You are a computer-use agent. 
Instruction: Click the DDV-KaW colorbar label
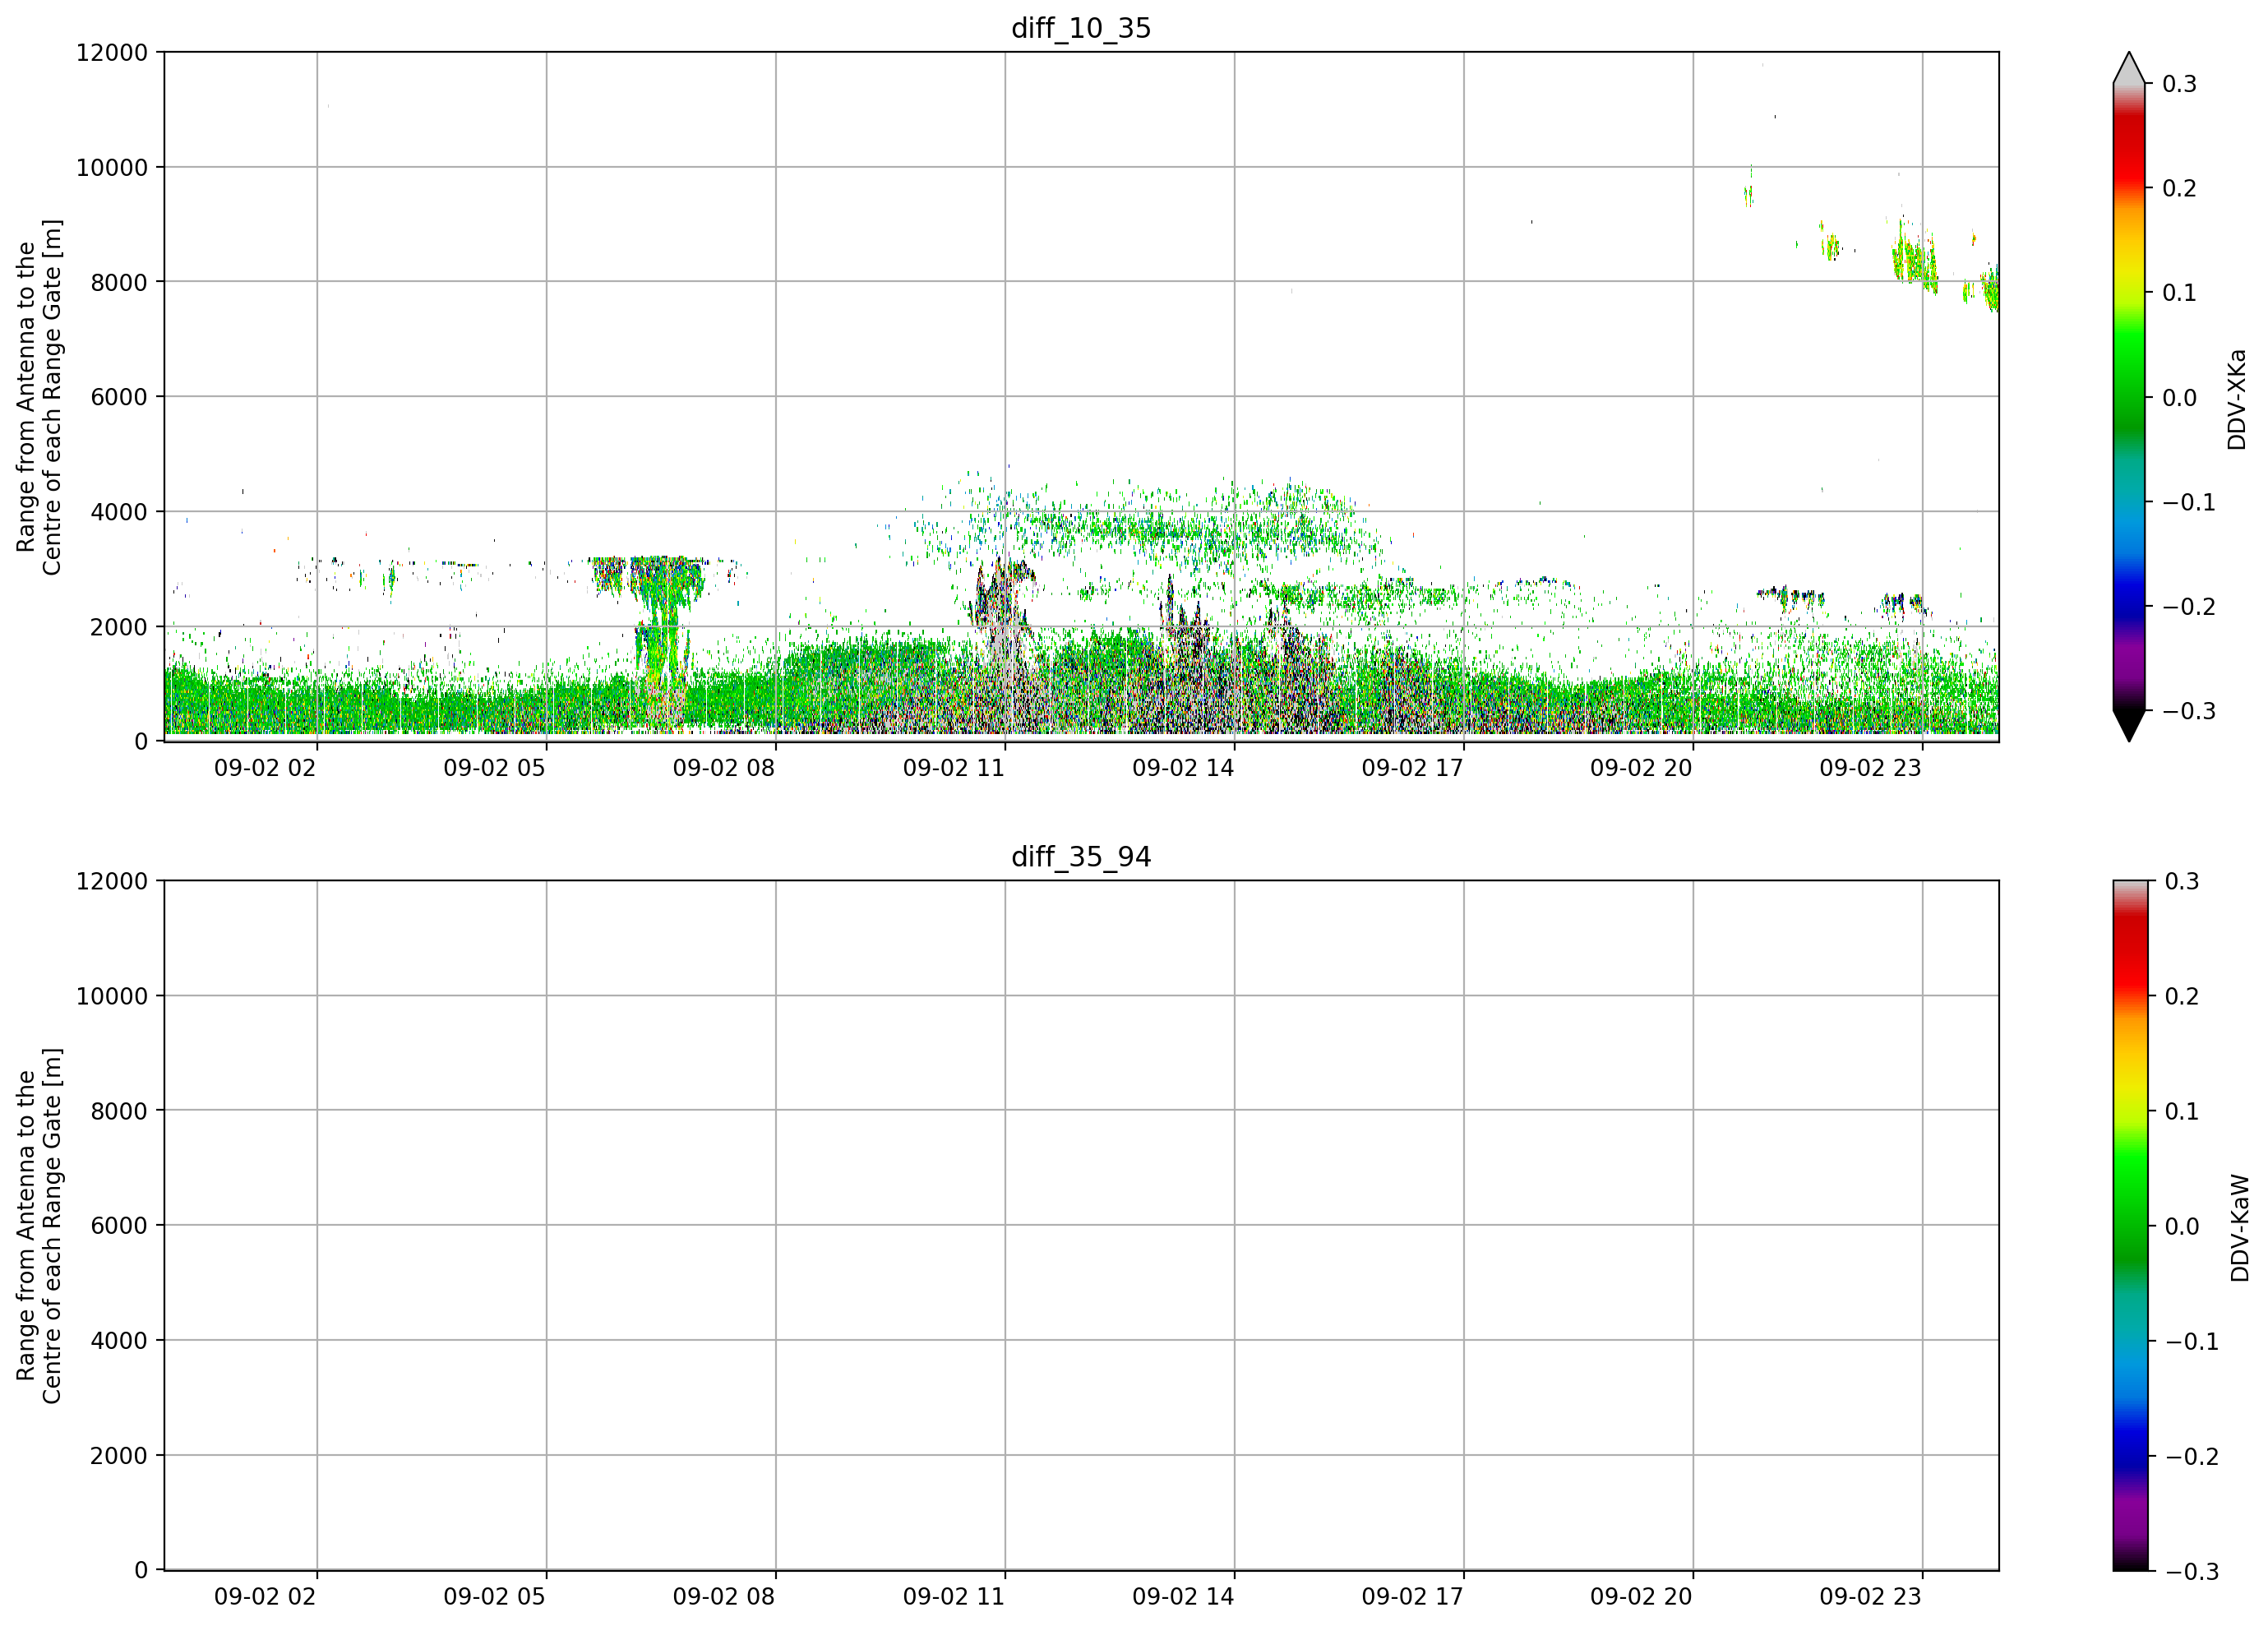click(2240, 1228)
